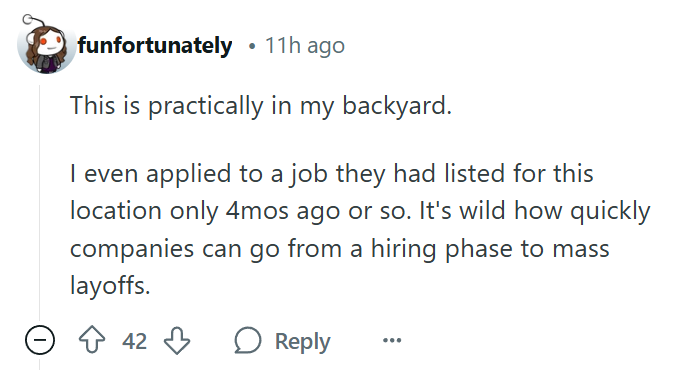
Task: Select the sentence 'This is practically in my backyard.'
Action: coord(261,105)
